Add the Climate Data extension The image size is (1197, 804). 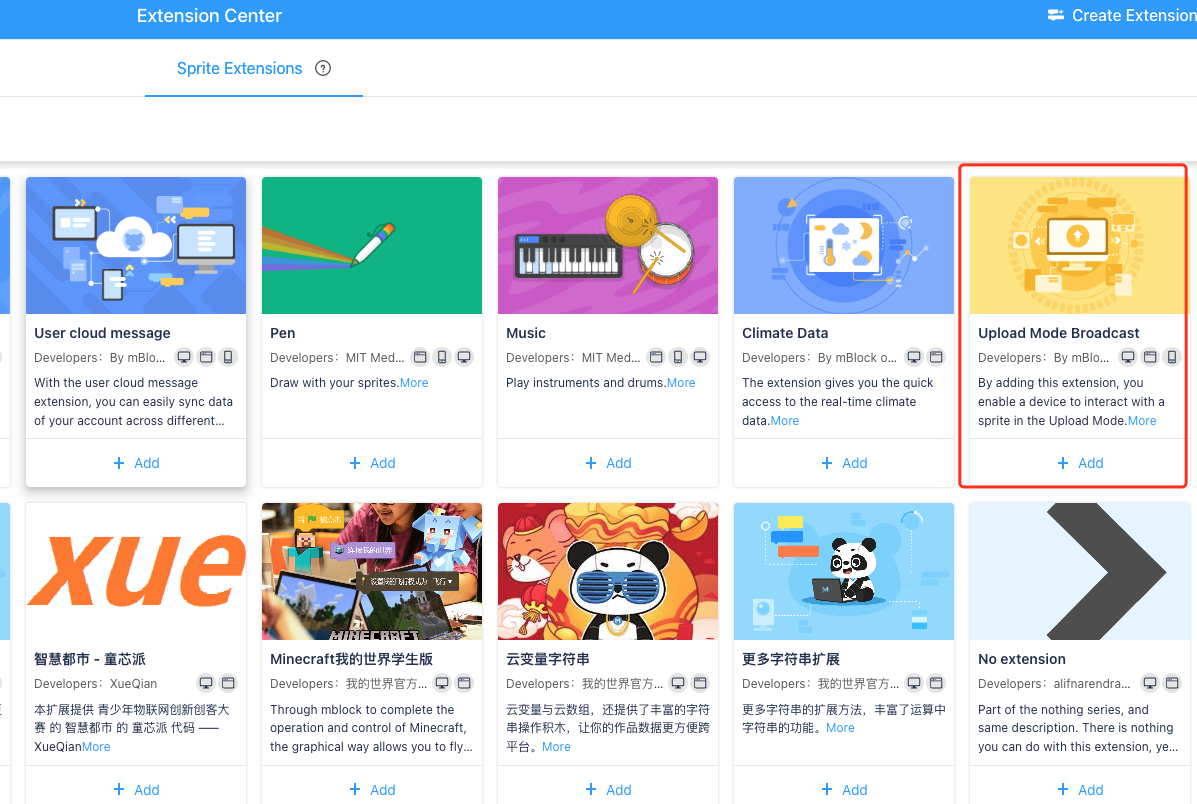pos(844,463)
